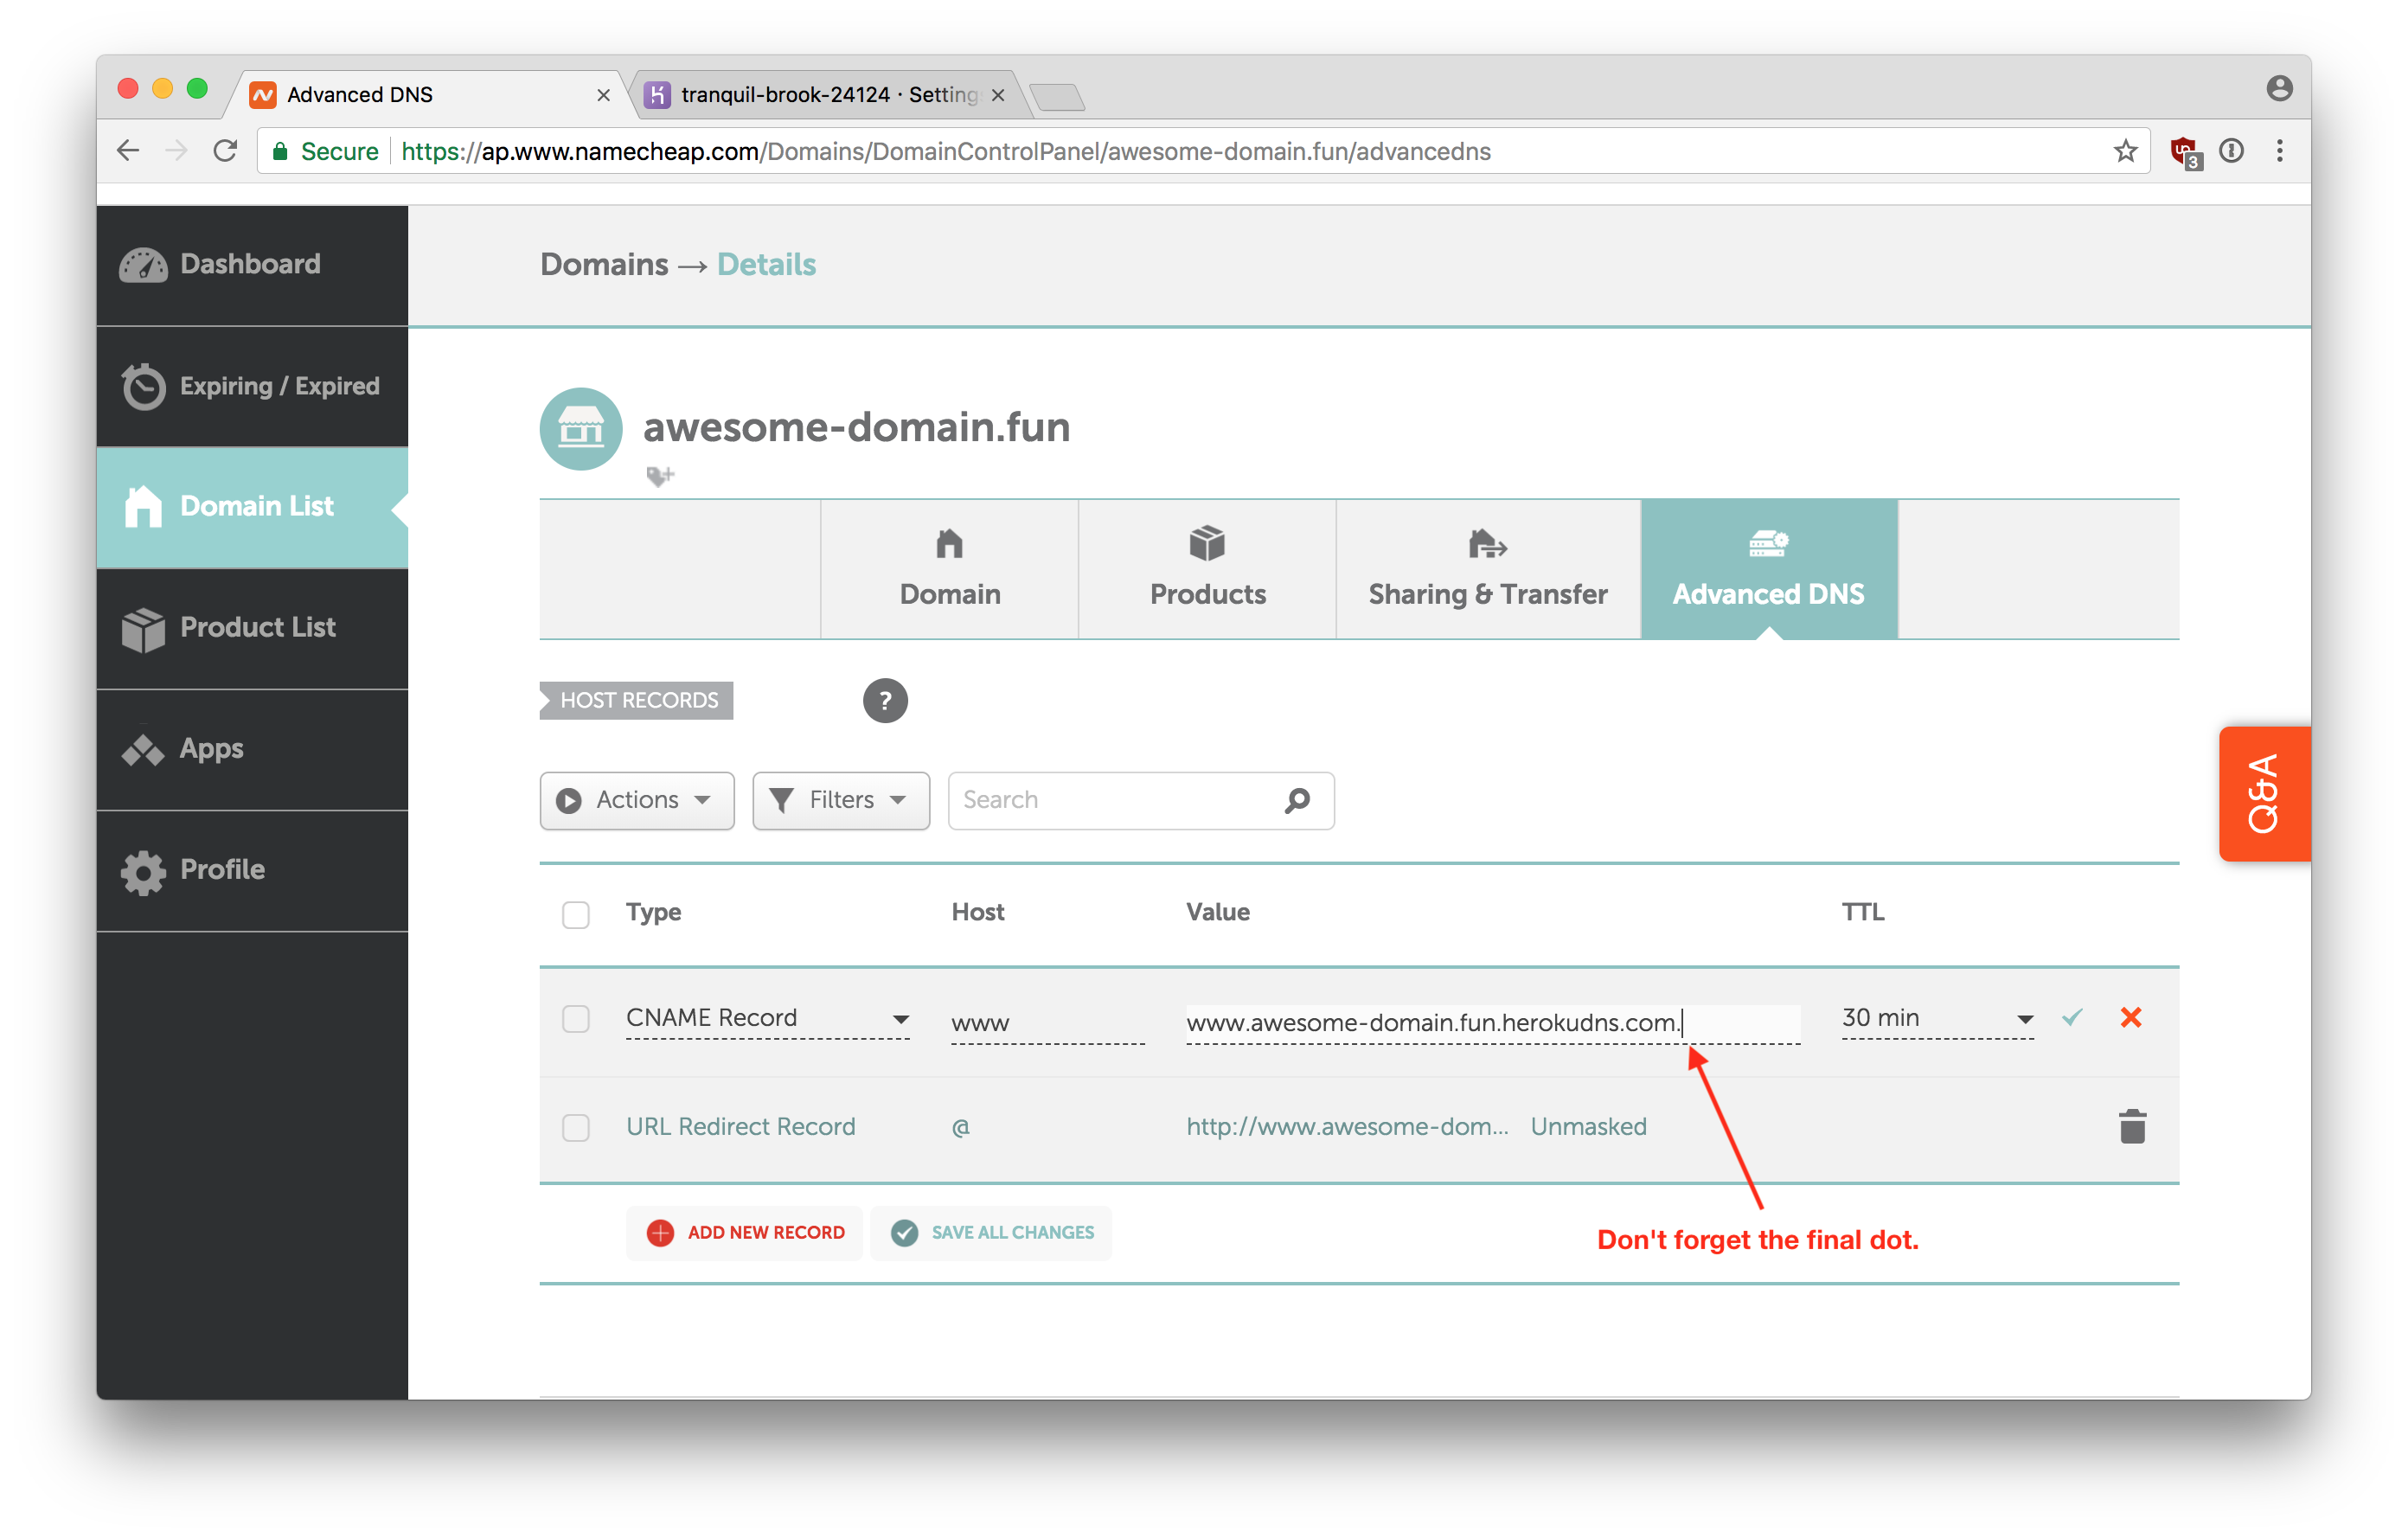
Task: Check the URL Redirect Record checkbox
Action: pyautogui.click(x=576, y=1127)
